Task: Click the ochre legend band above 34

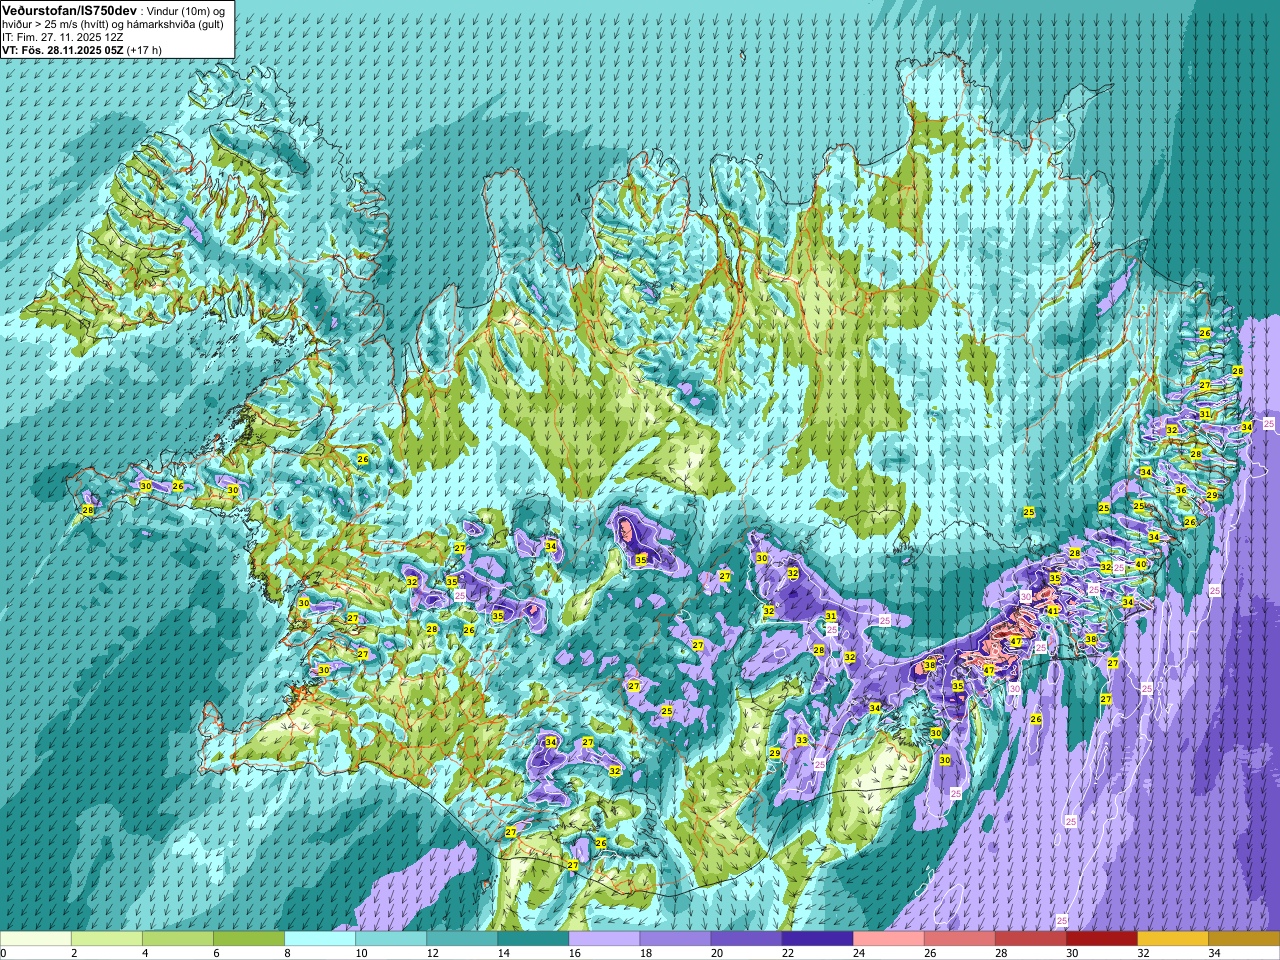Action: (x=1243, y=939)
